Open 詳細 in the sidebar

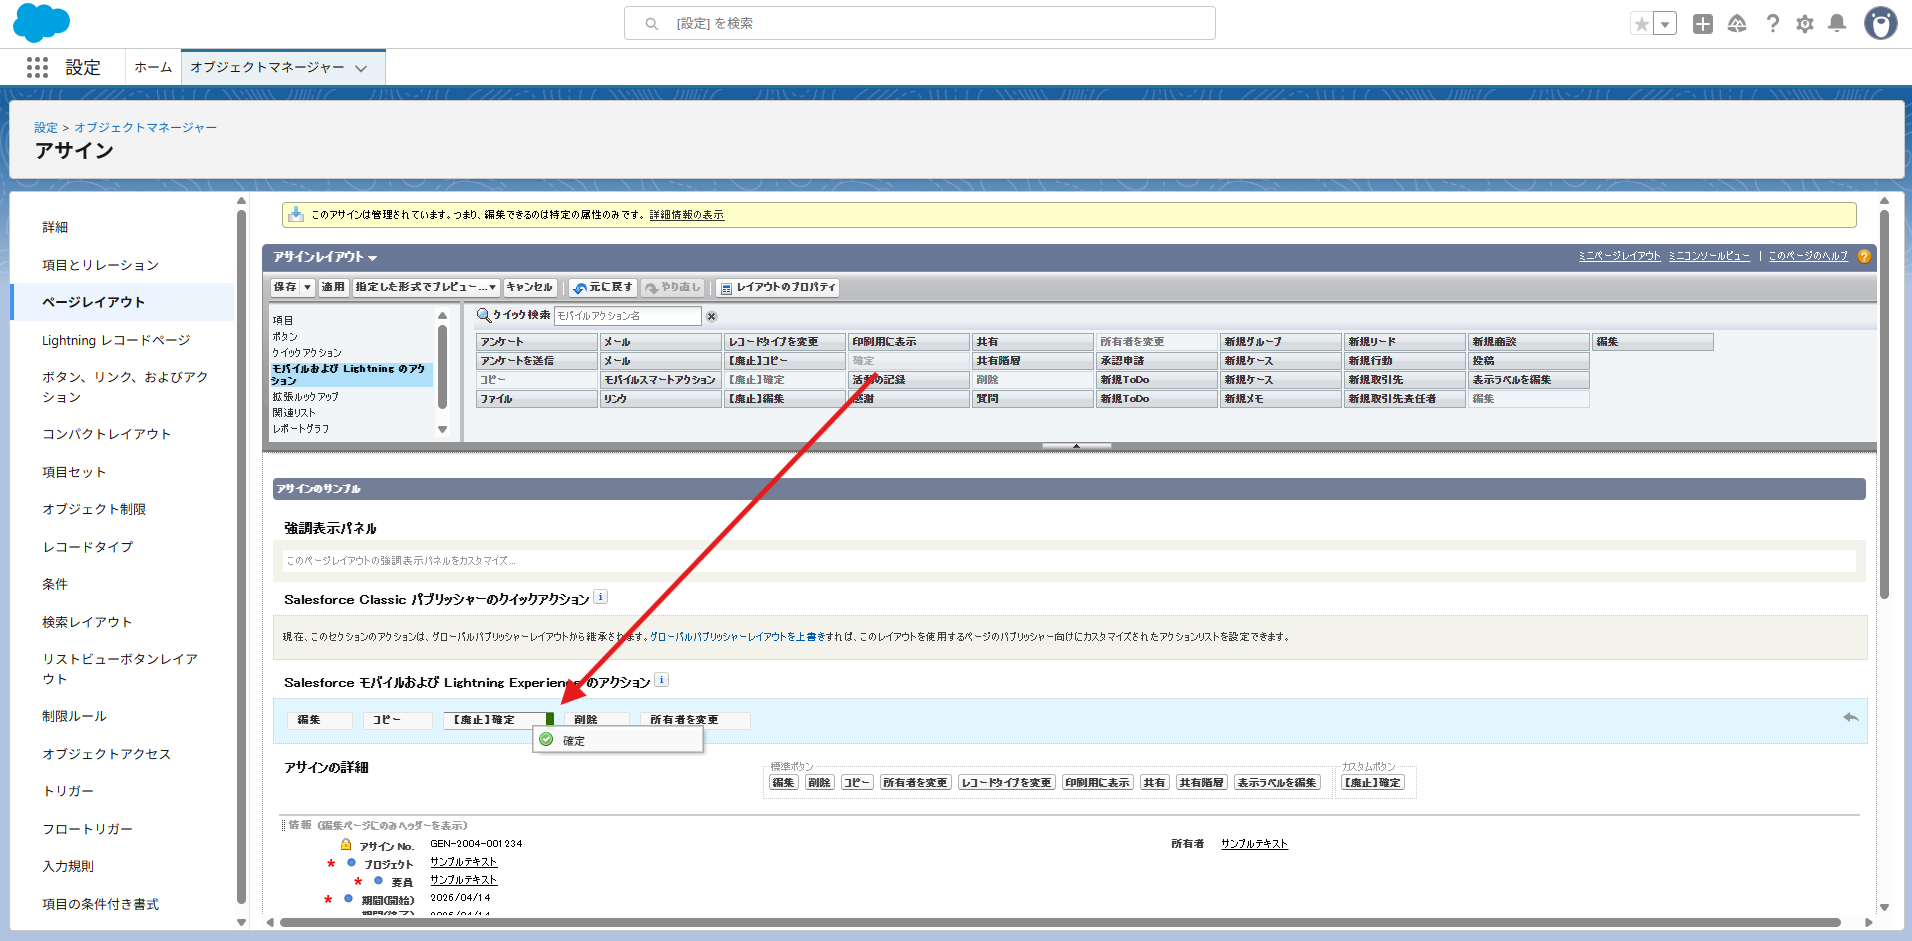click(x=55, y=227)
